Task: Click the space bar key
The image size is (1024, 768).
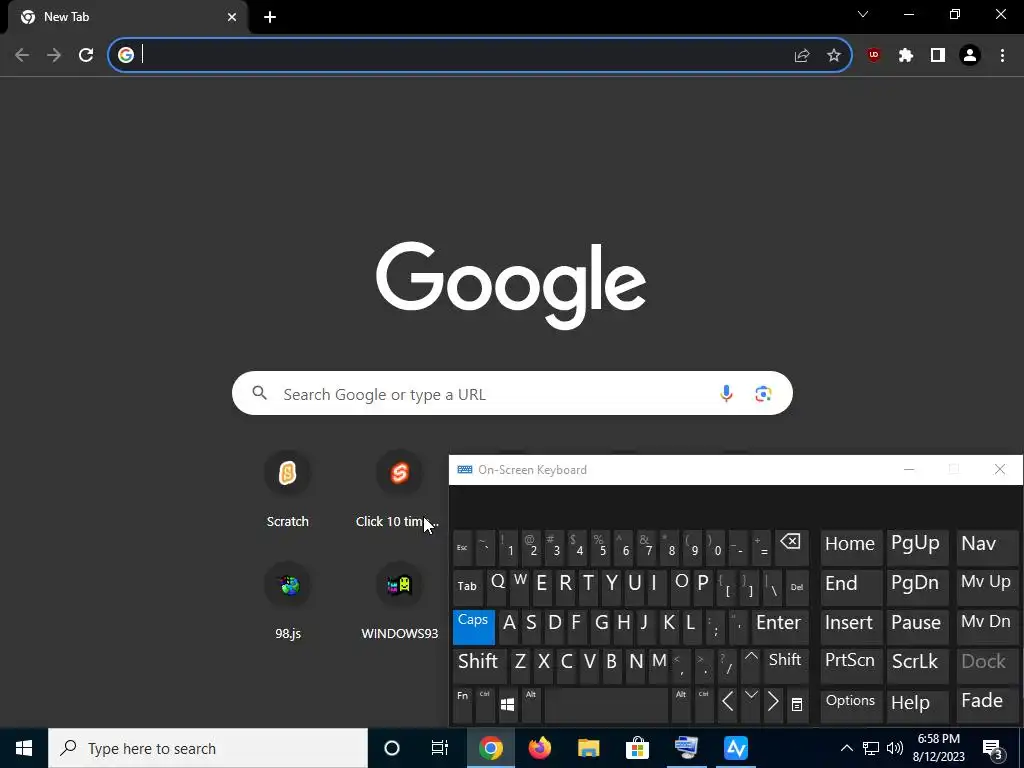Action: [x=606, y=705]
